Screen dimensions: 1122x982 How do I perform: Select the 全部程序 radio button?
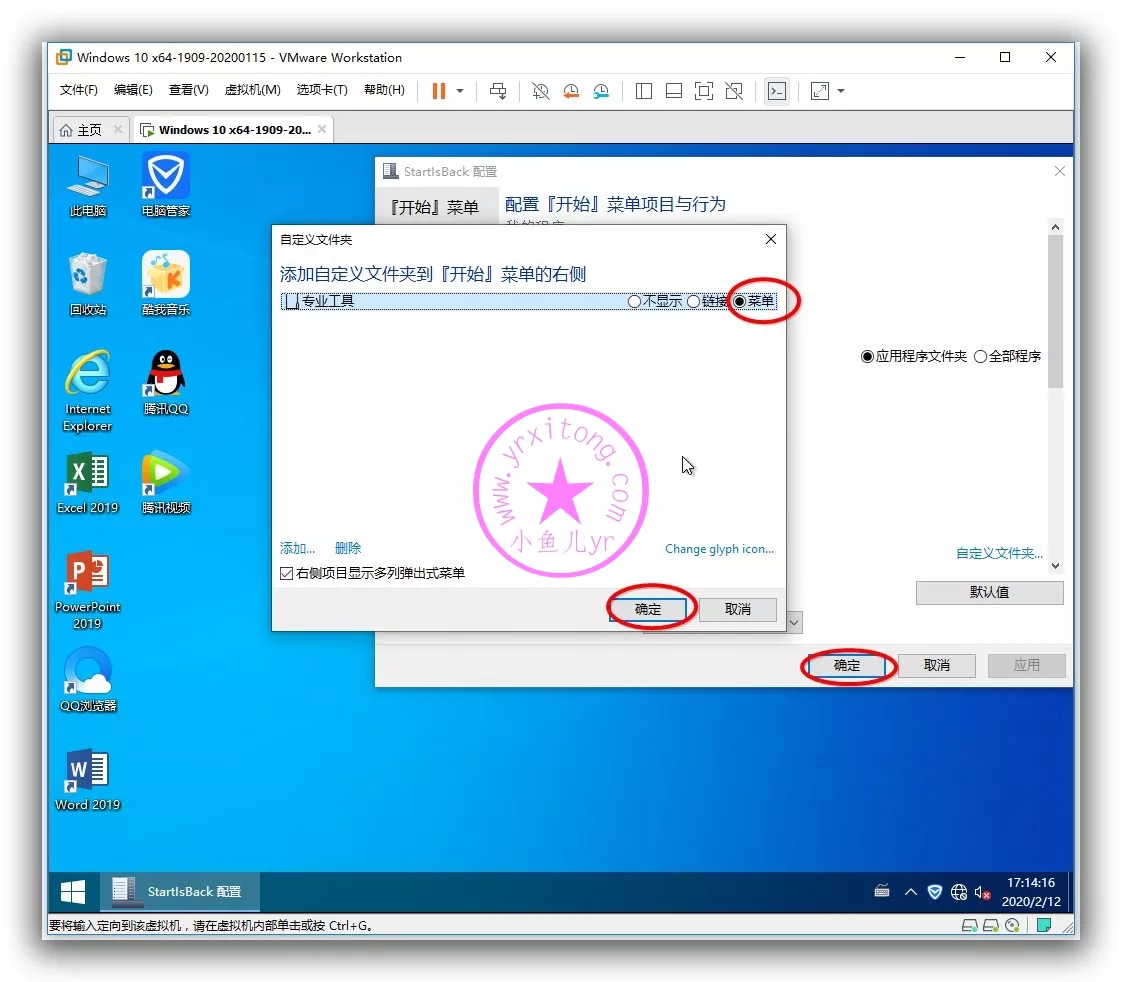click(x=980, y=356)
